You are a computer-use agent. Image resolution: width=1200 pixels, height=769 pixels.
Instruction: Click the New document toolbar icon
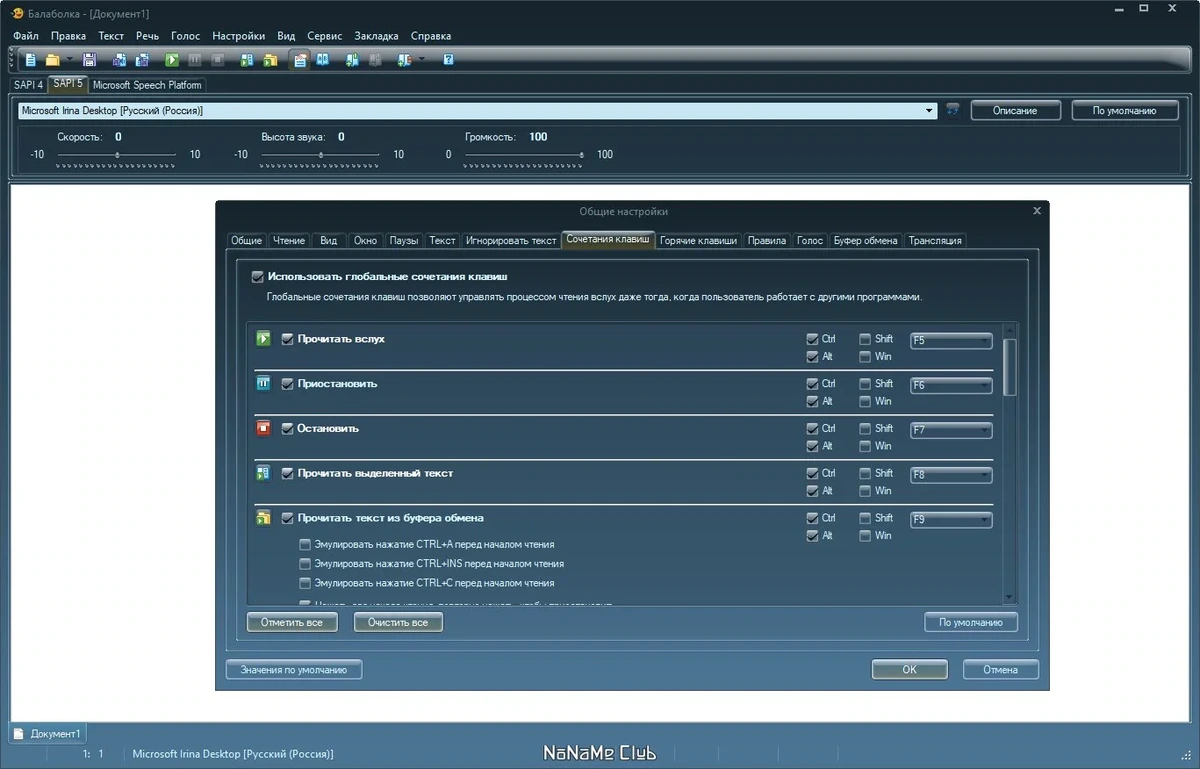[30, 60]
